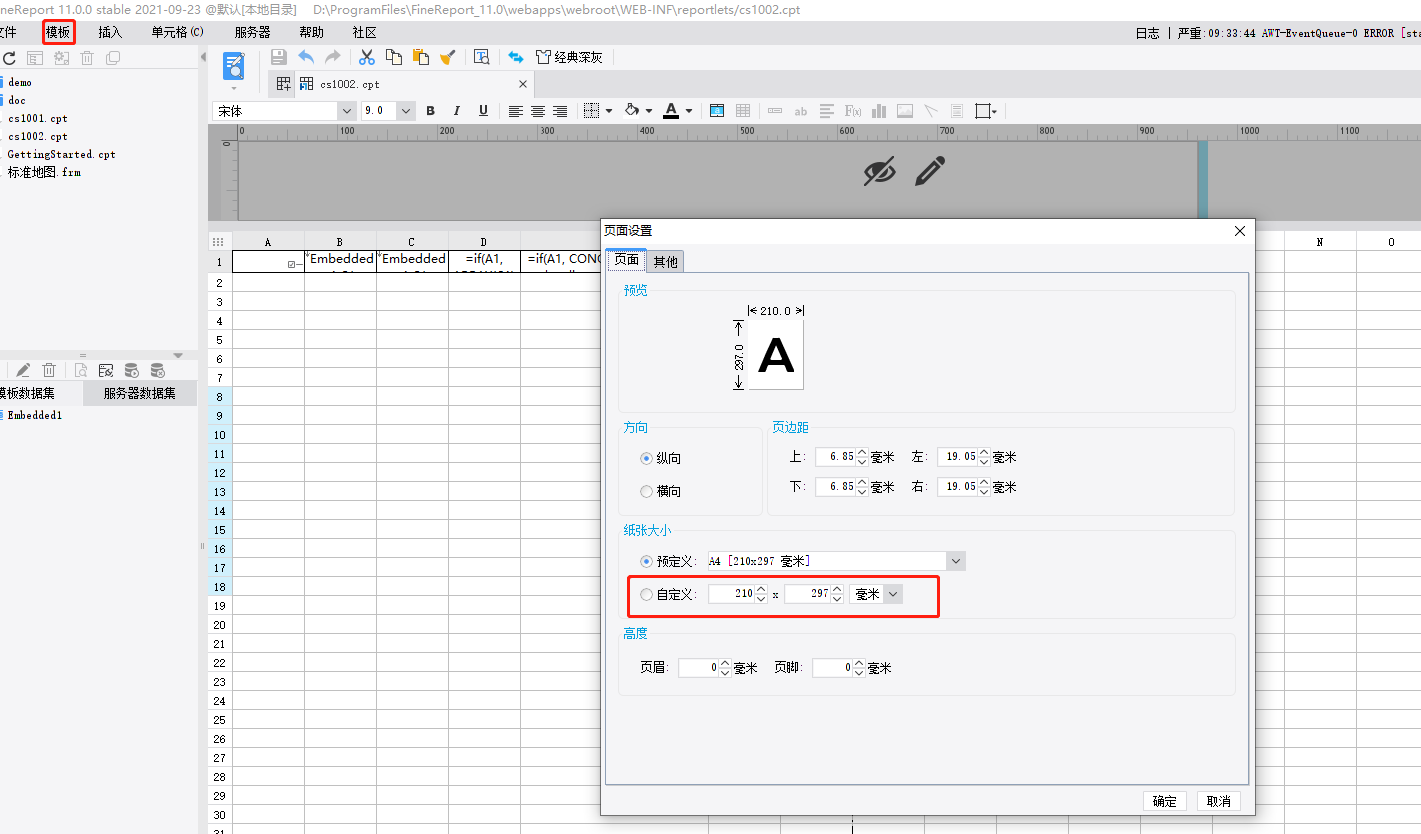Increase the 页眉 header height stepper
Image resolution: width=1421 pixels, height=834 pixels.
click(x=725, y=663)
